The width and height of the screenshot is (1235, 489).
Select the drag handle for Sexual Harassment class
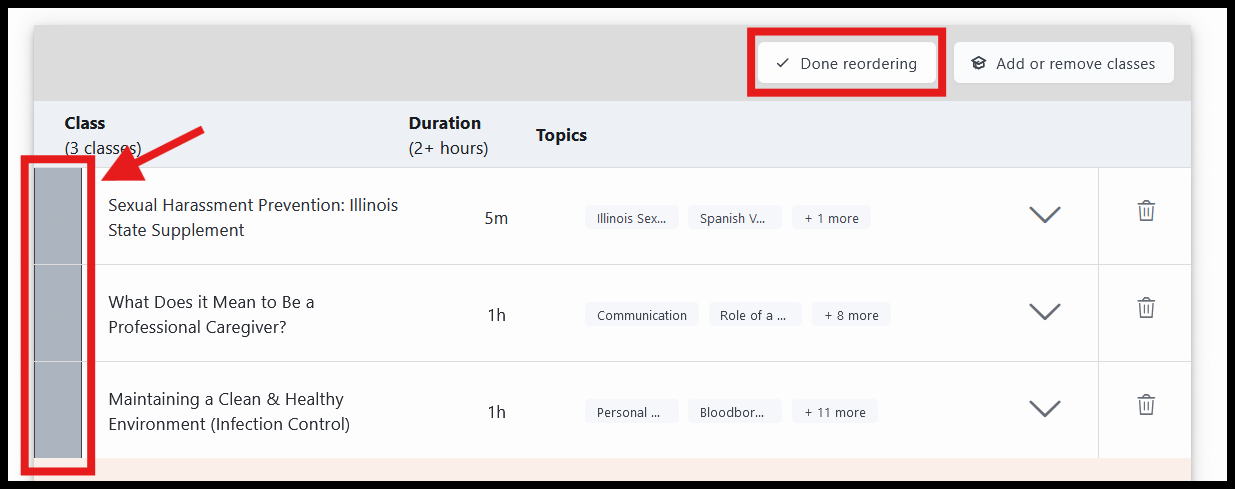(x=58, y=216)
